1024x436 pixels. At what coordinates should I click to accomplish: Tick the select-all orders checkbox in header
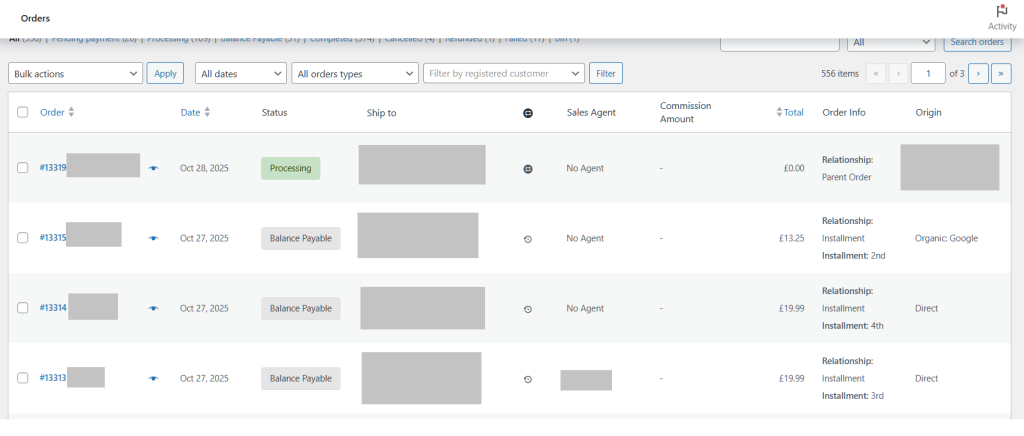23,113
